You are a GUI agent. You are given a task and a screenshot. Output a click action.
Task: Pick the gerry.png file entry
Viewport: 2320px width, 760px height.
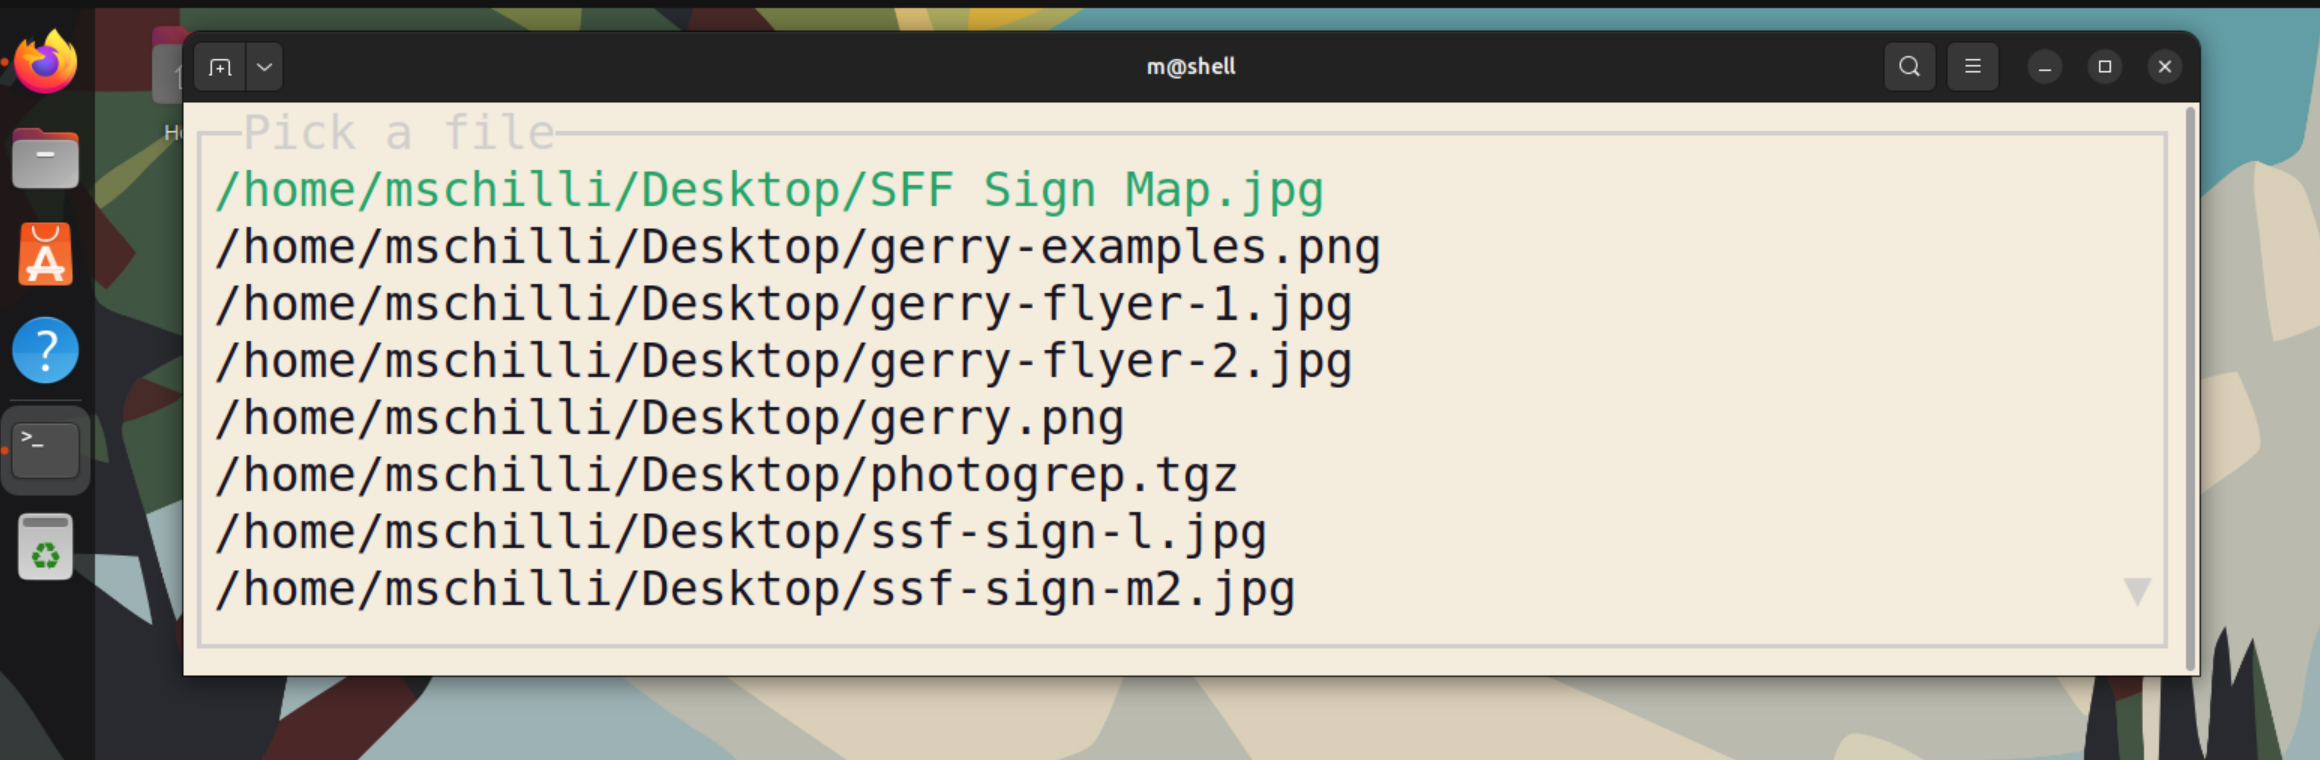(x=669, y=418)
